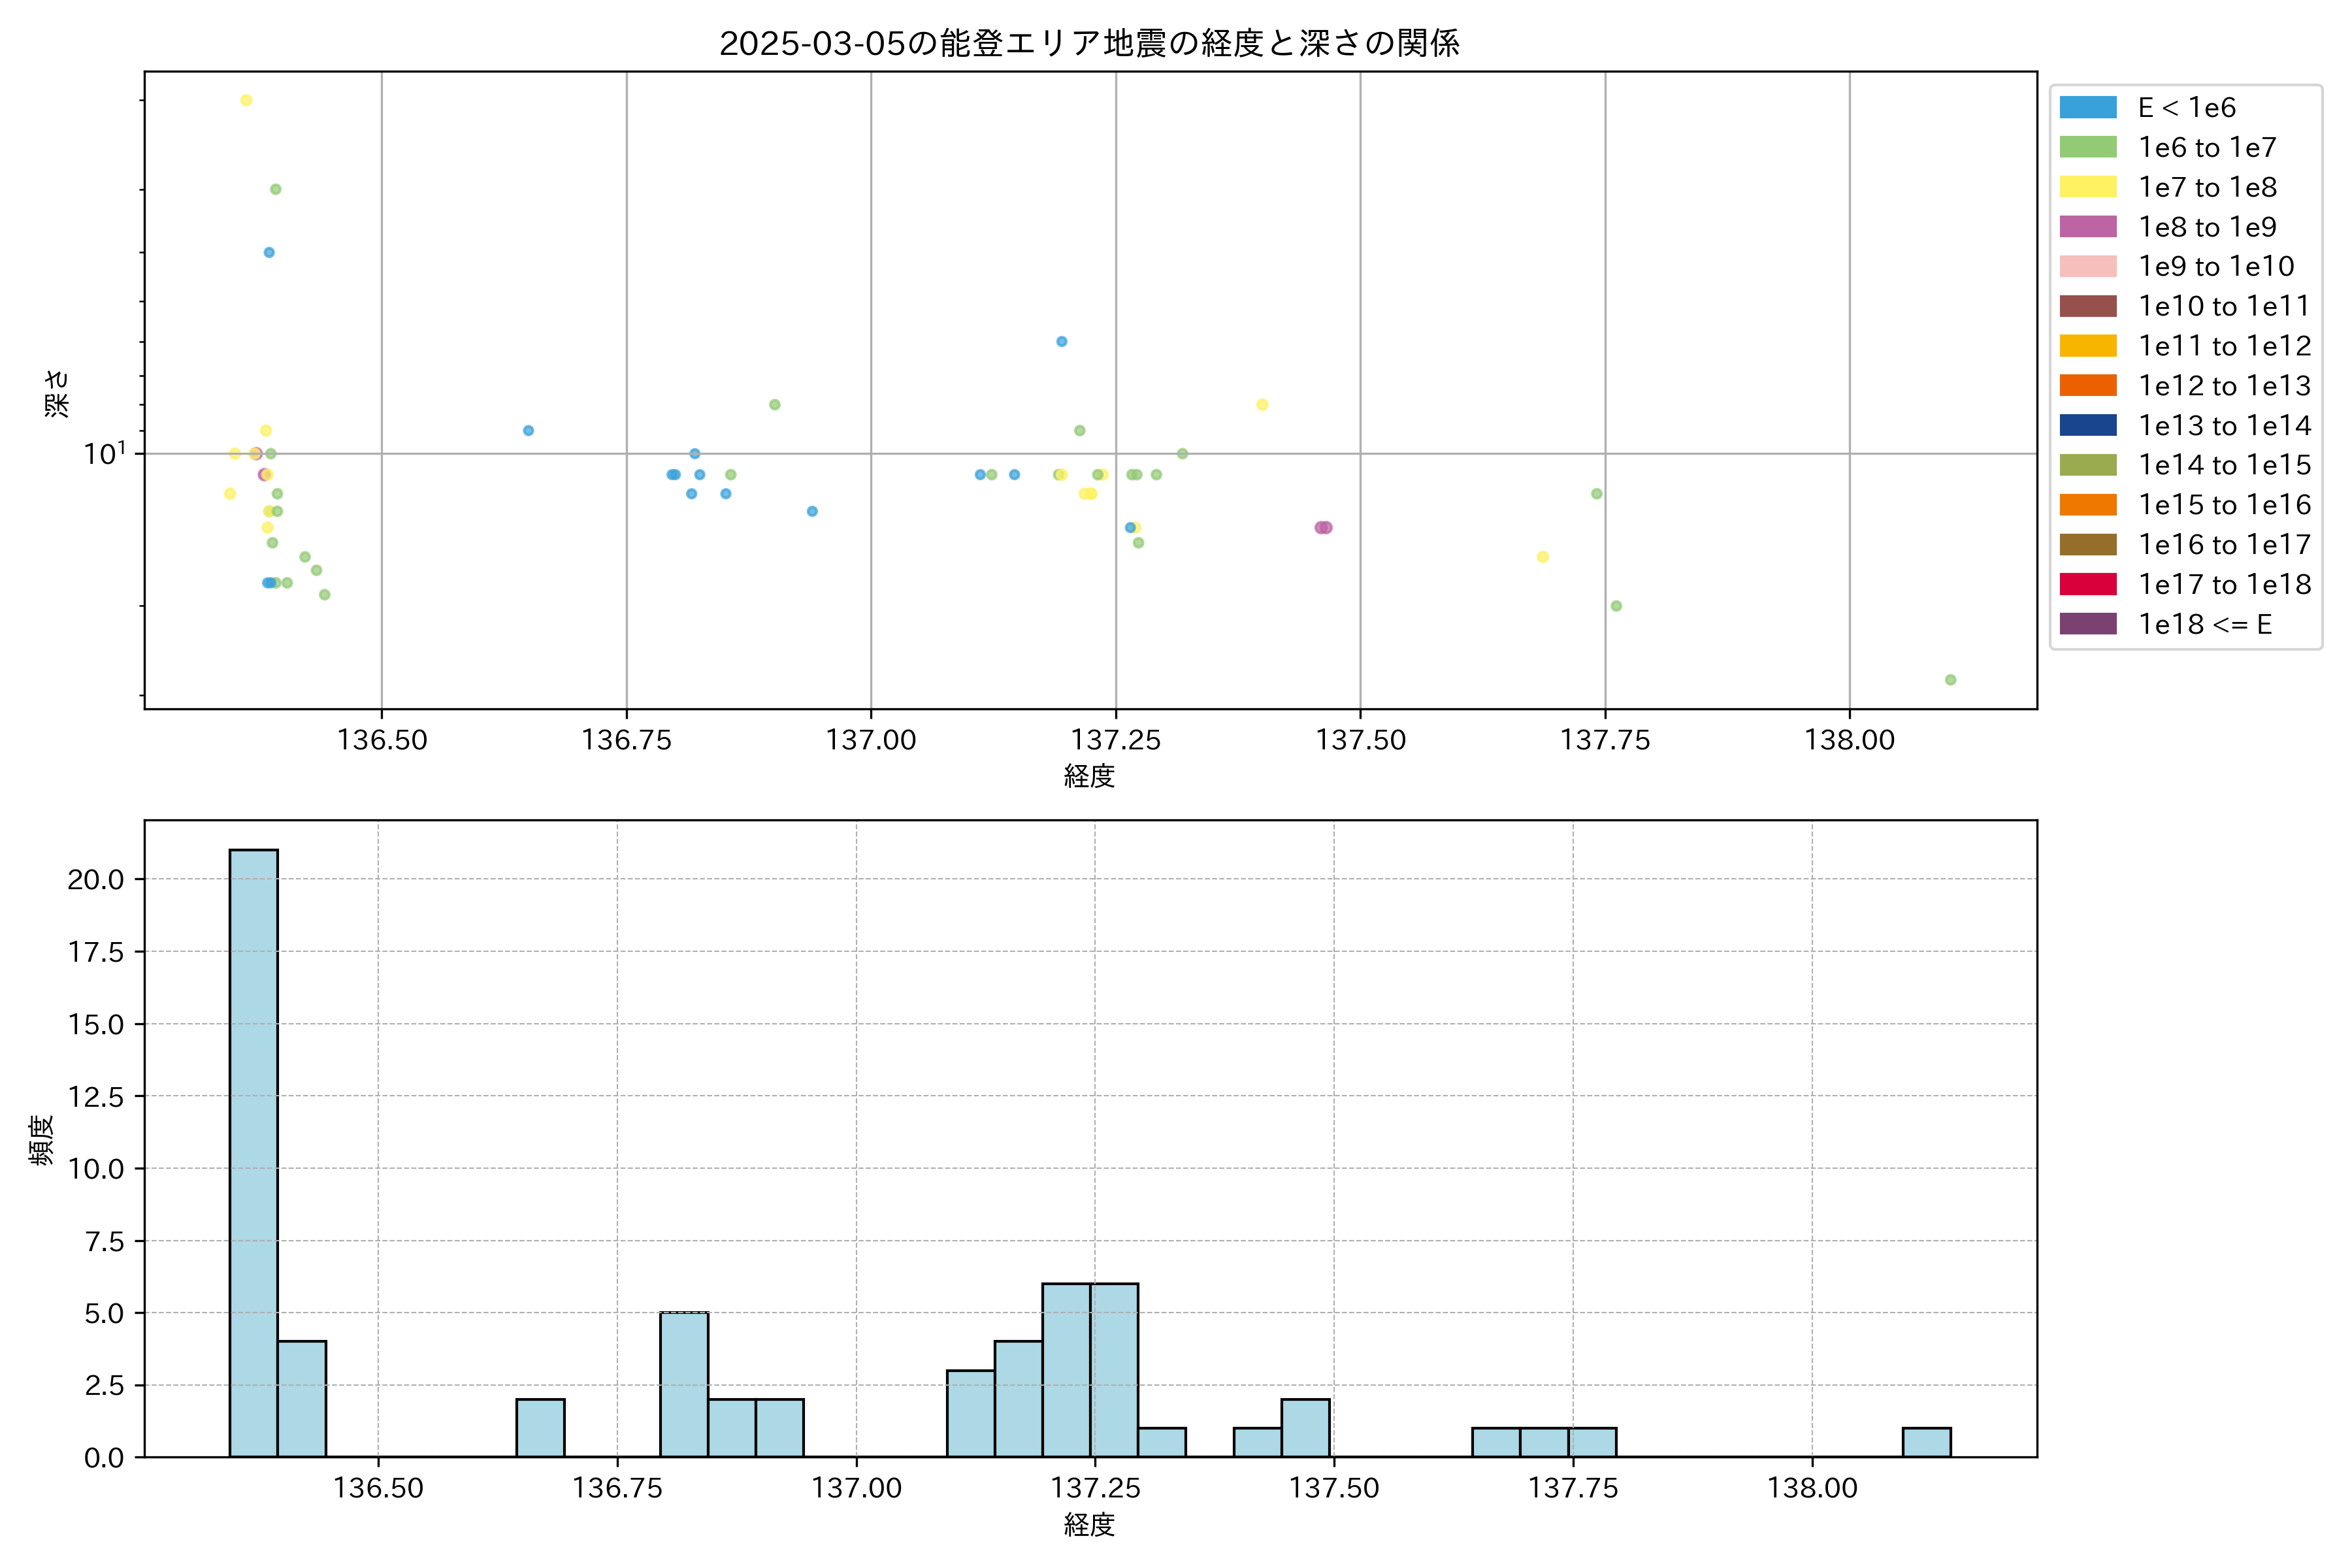The image size is (2352, 1568).
Task: Click the green 1e6 to 1e7 swatch
Action: pyautogui.click(x=2087, y=148)
